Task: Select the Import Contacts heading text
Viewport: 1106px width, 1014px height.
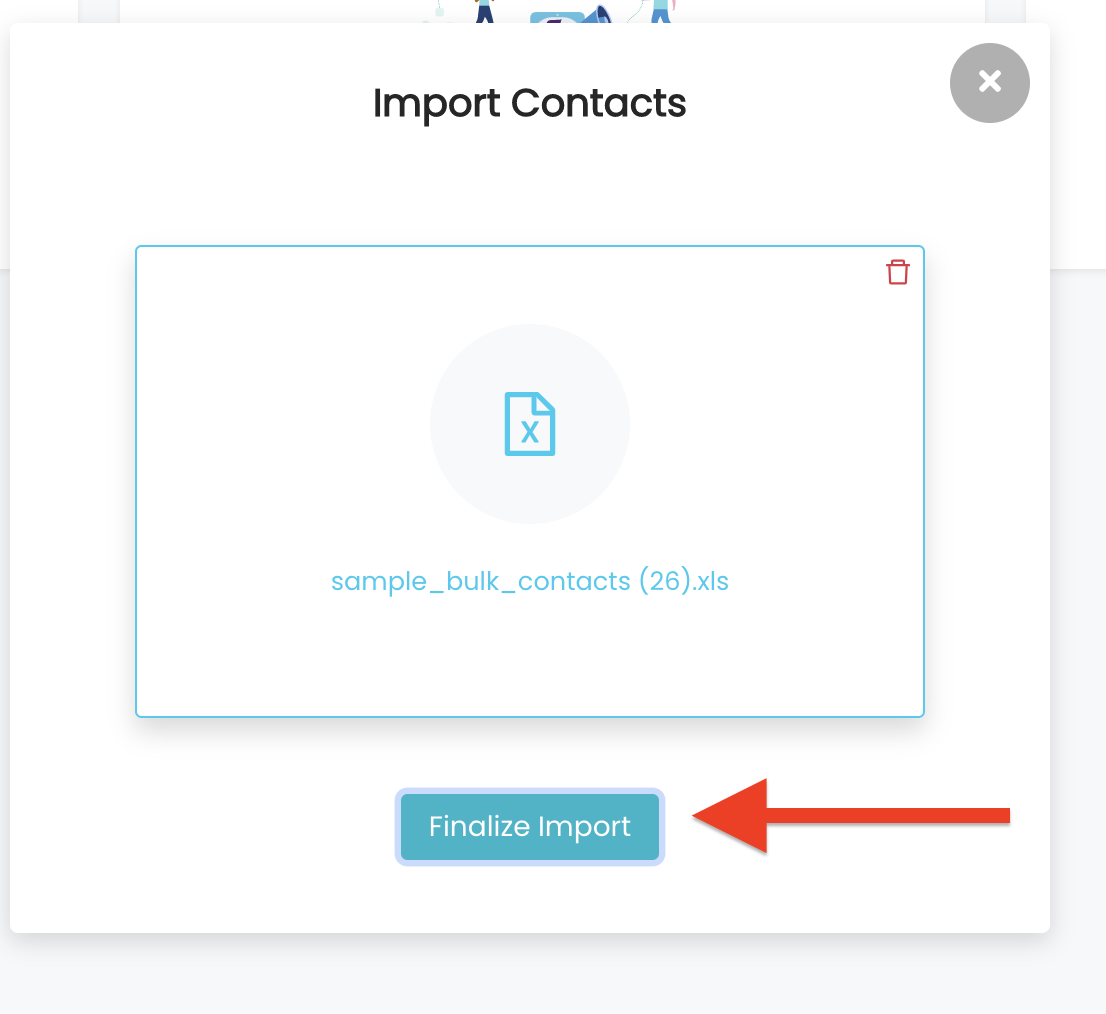Action: coord(529,103)
